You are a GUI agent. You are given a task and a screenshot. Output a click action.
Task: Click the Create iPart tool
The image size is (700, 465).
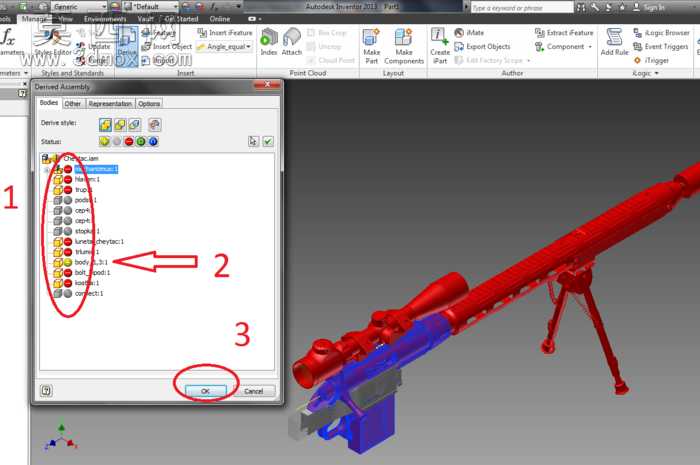point(439,46)
